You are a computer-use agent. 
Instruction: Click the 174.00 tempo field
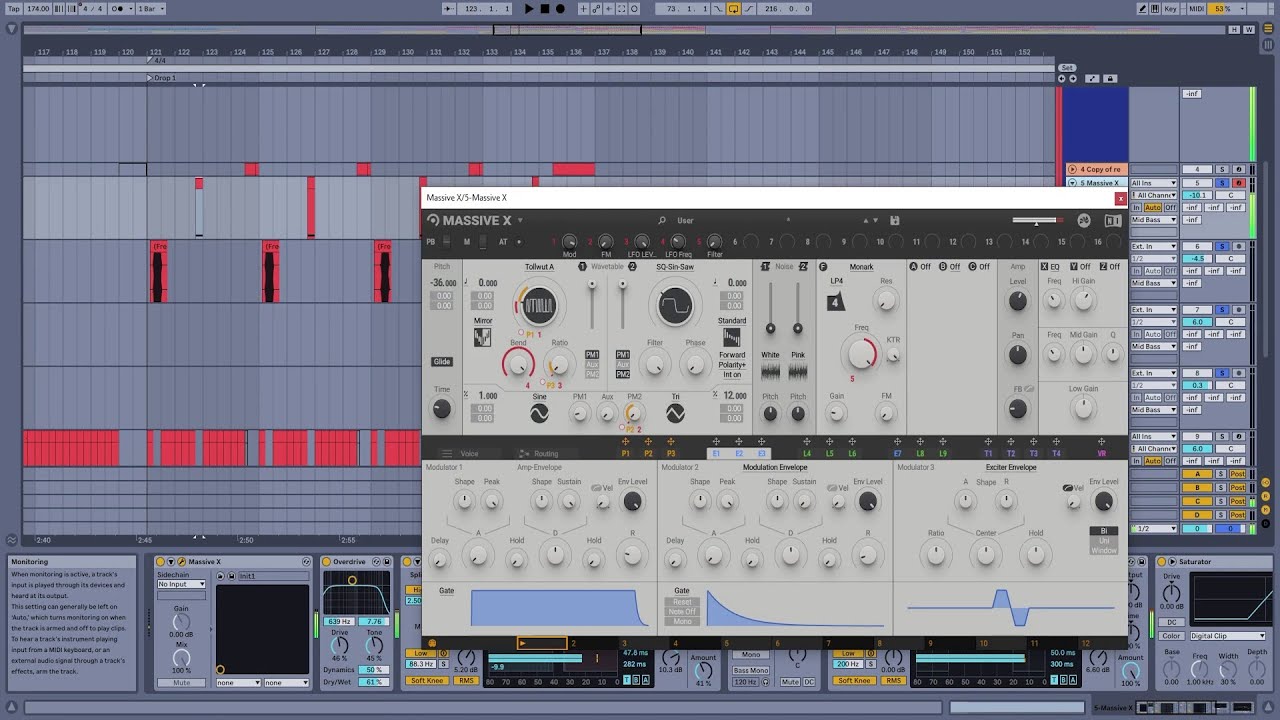[38, 9]
